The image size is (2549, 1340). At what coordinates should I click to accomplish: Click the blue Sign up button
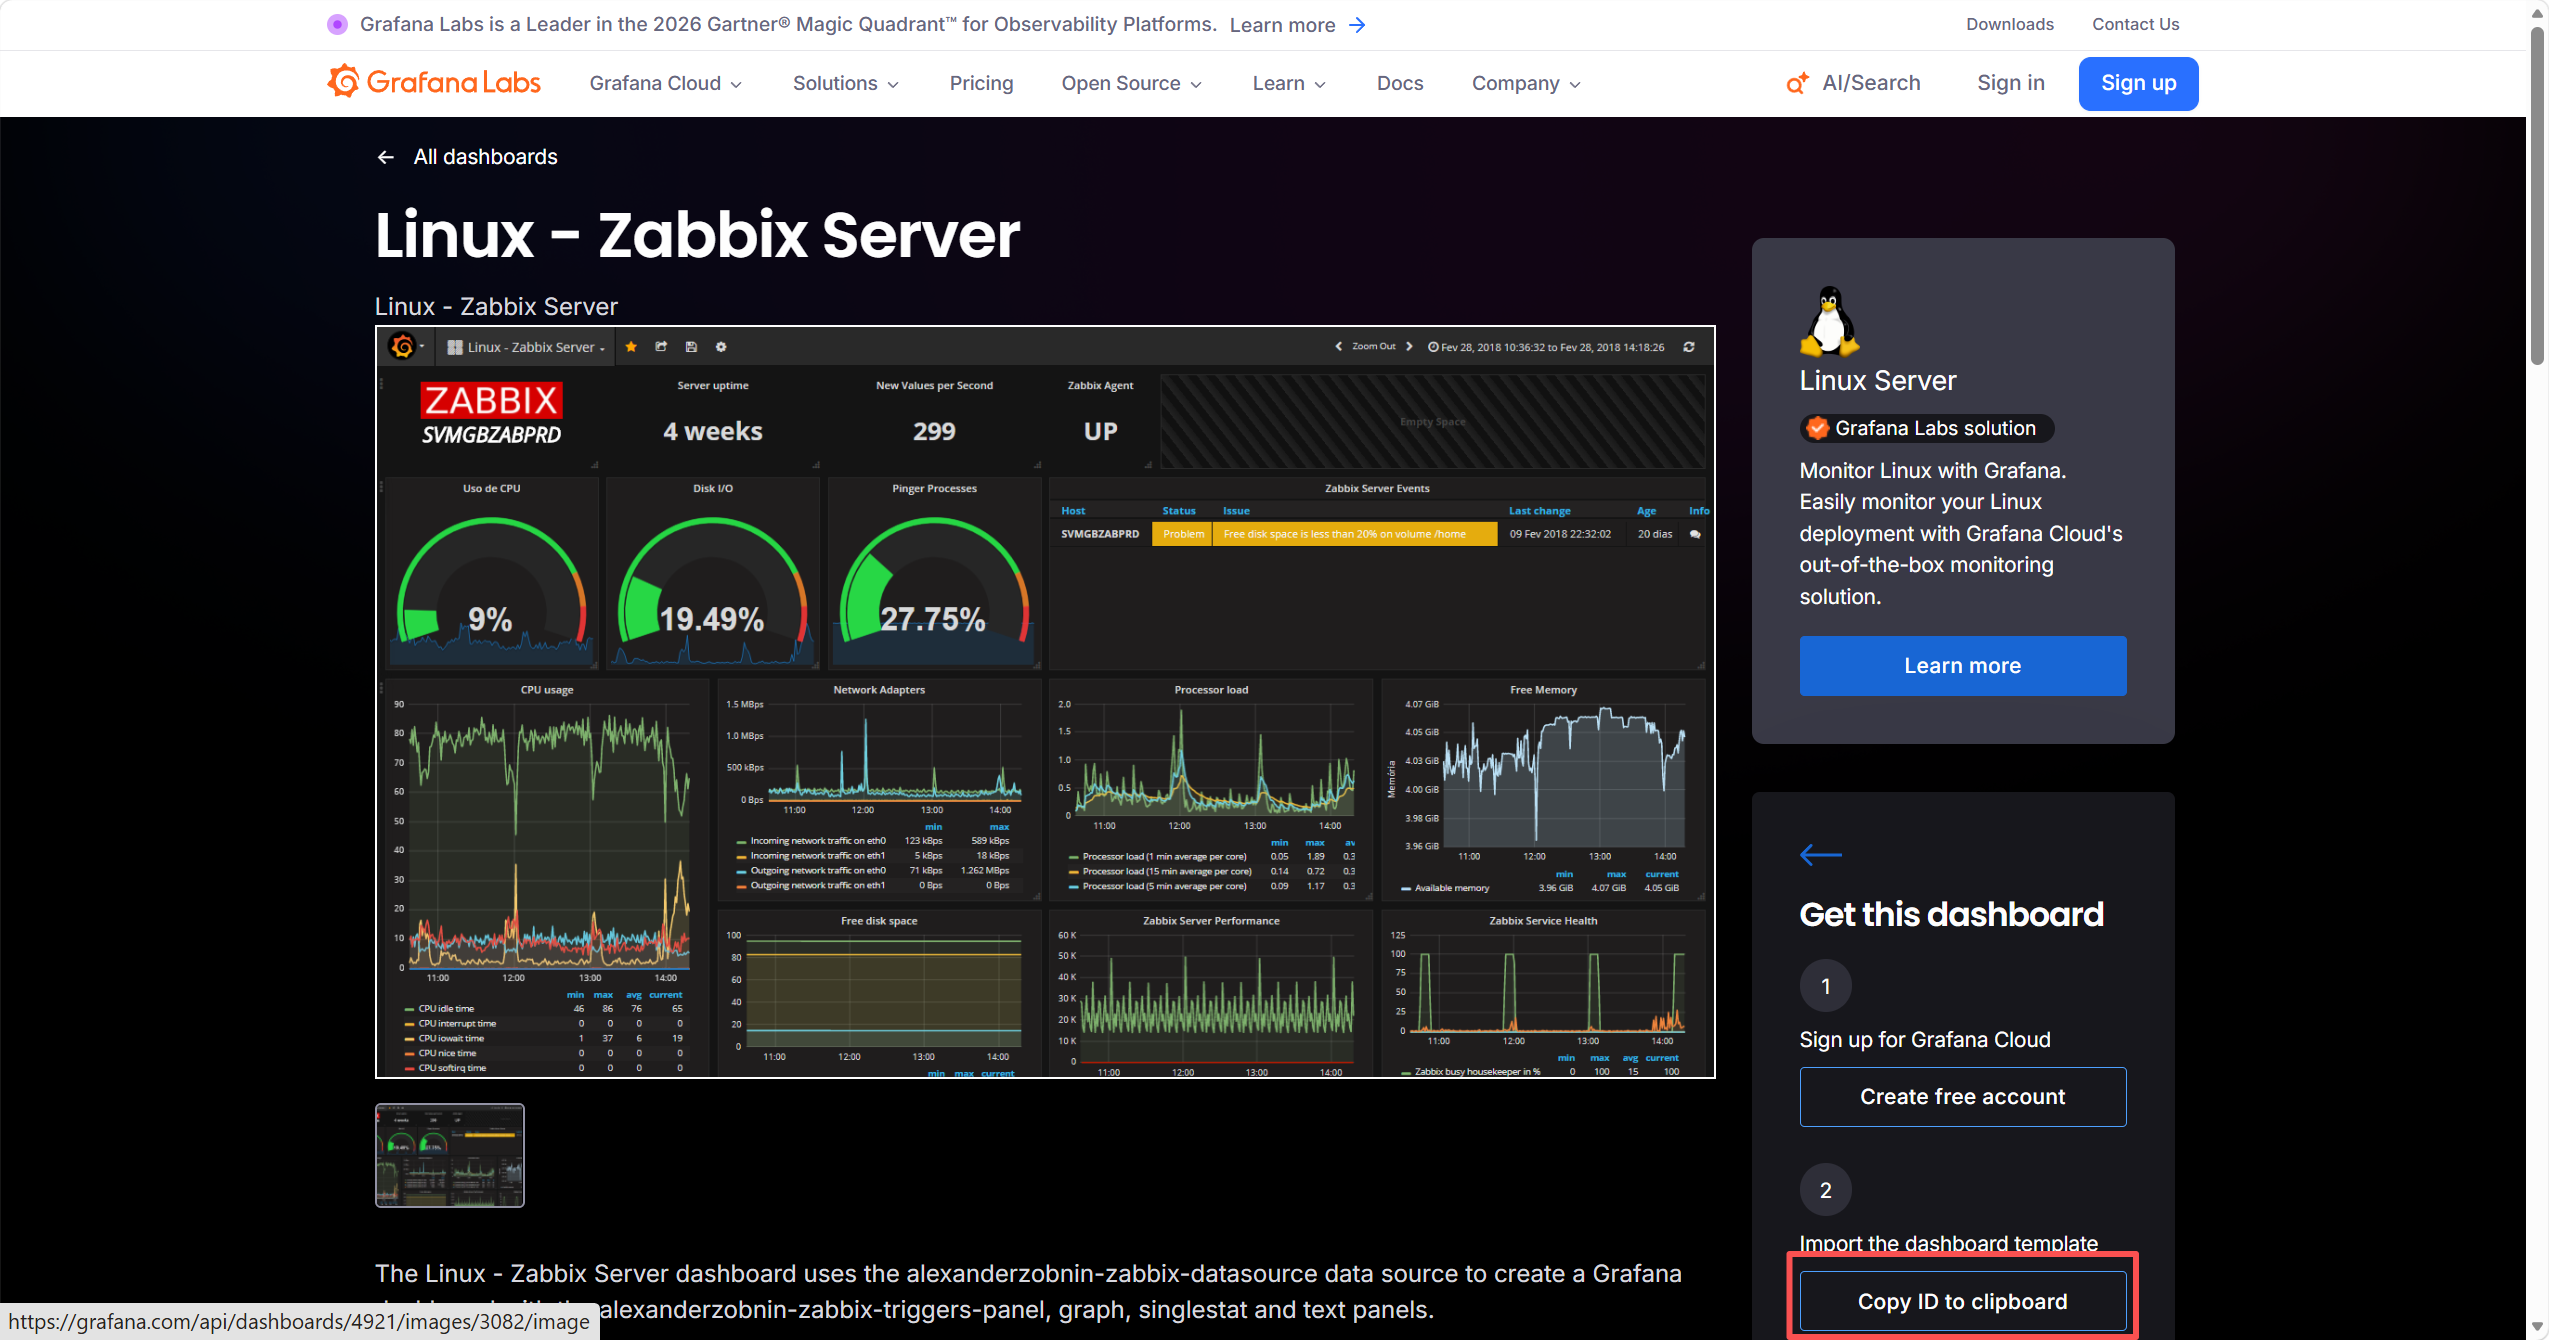[2139, 83]
